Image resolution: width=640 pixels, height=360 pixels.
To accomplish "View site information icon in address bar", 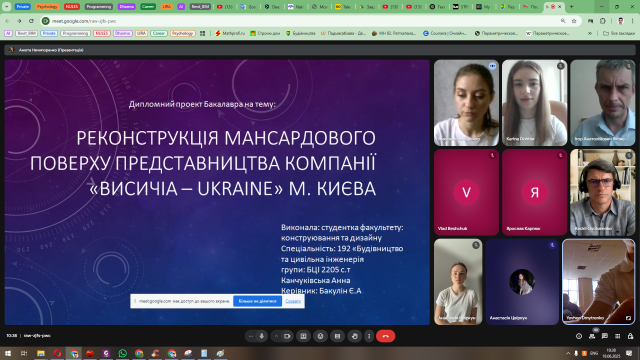I will pos(46,21).
